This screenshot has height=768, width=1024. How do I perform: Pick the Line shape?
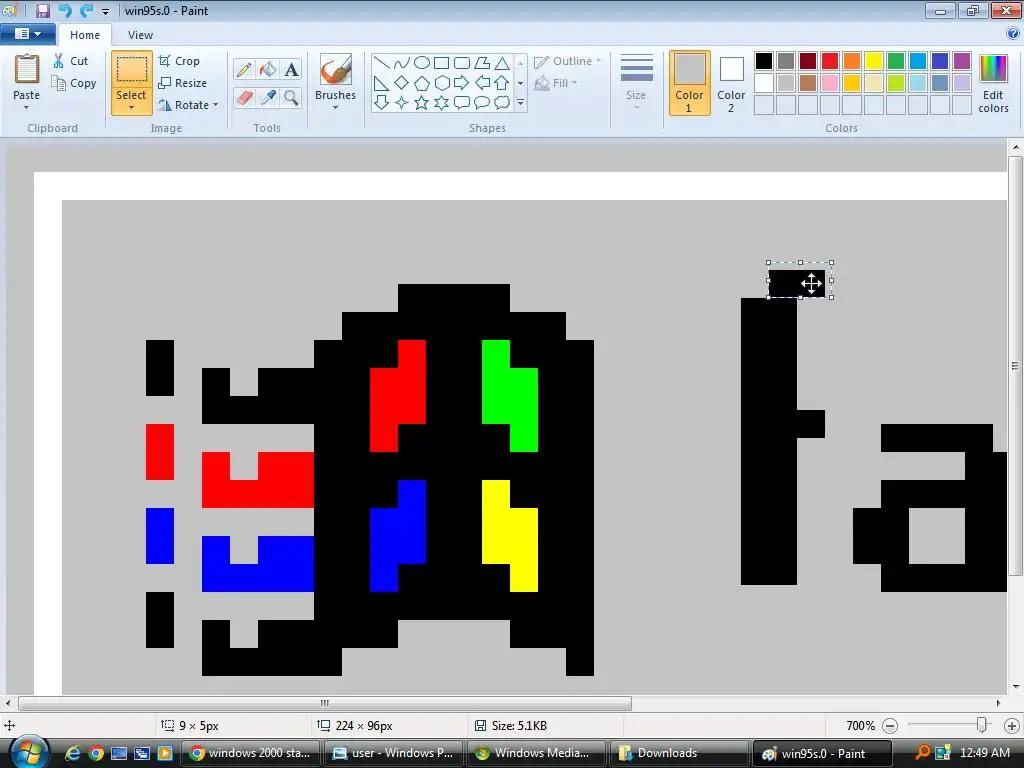381,63
